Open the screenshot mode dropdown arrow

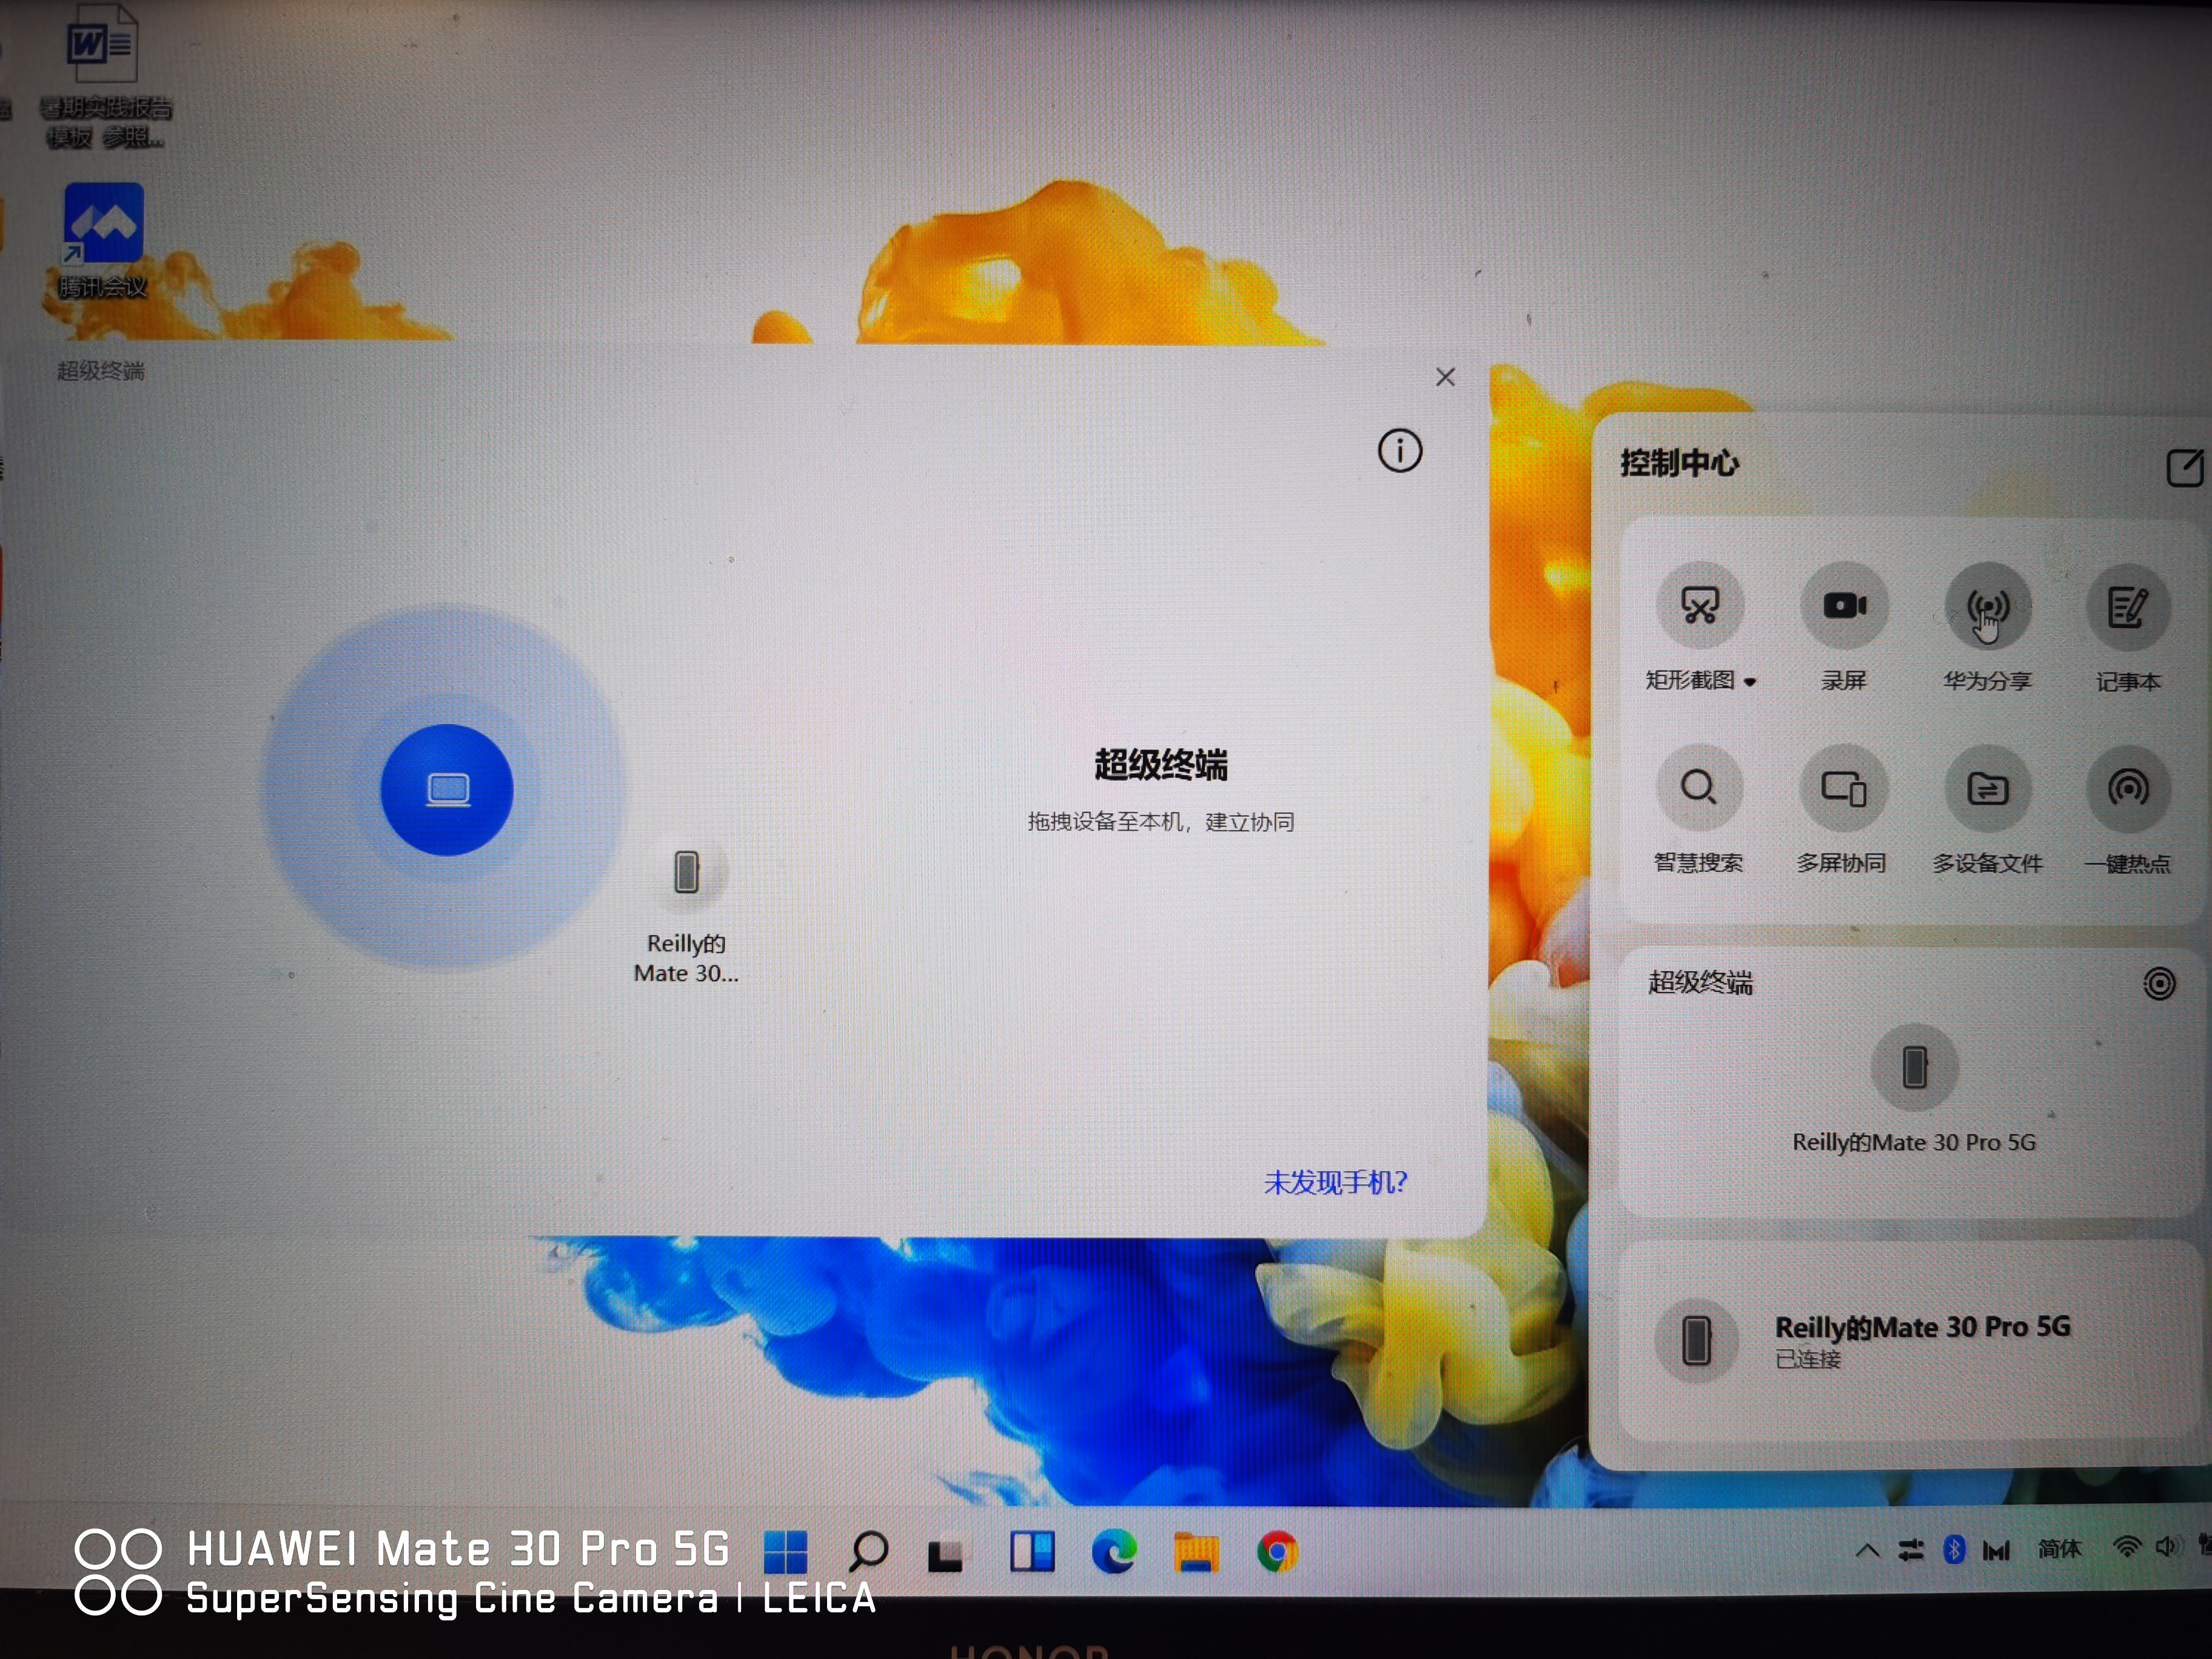pyautogui.click(x=1750, y=682)
